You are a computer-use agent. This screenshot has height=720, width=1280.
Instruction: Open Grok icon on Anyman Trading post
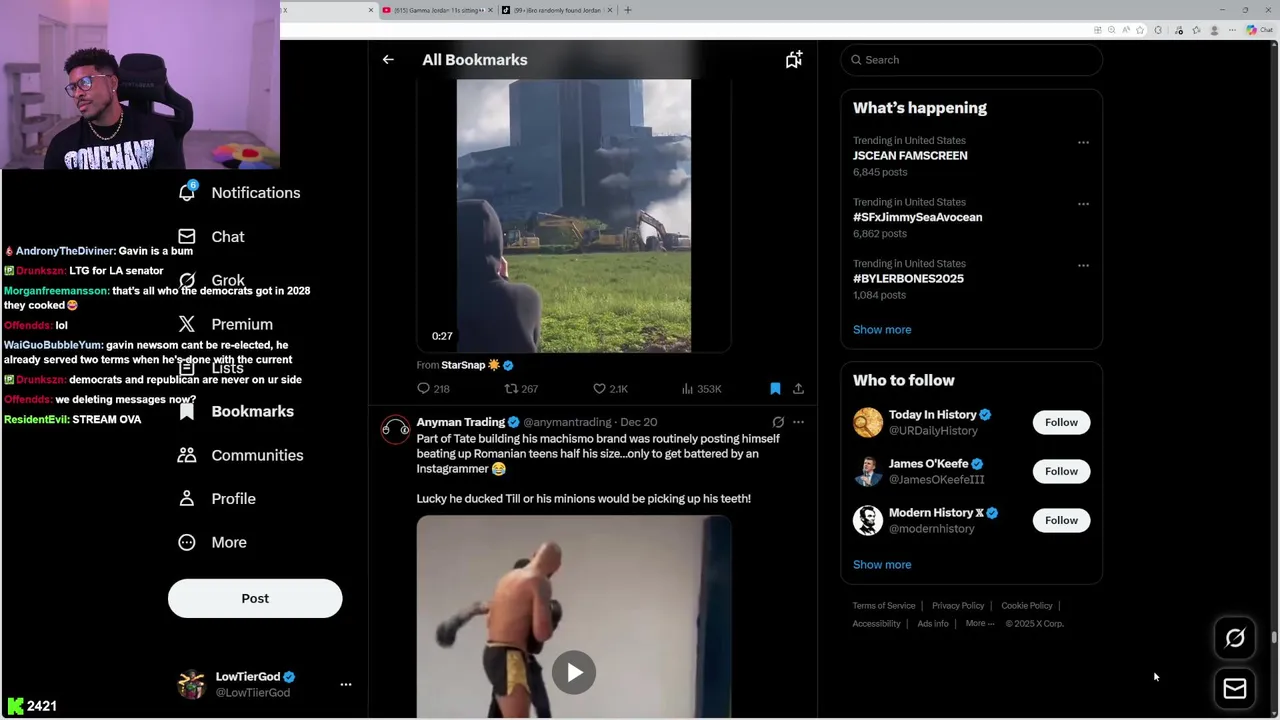coord(778,422)
